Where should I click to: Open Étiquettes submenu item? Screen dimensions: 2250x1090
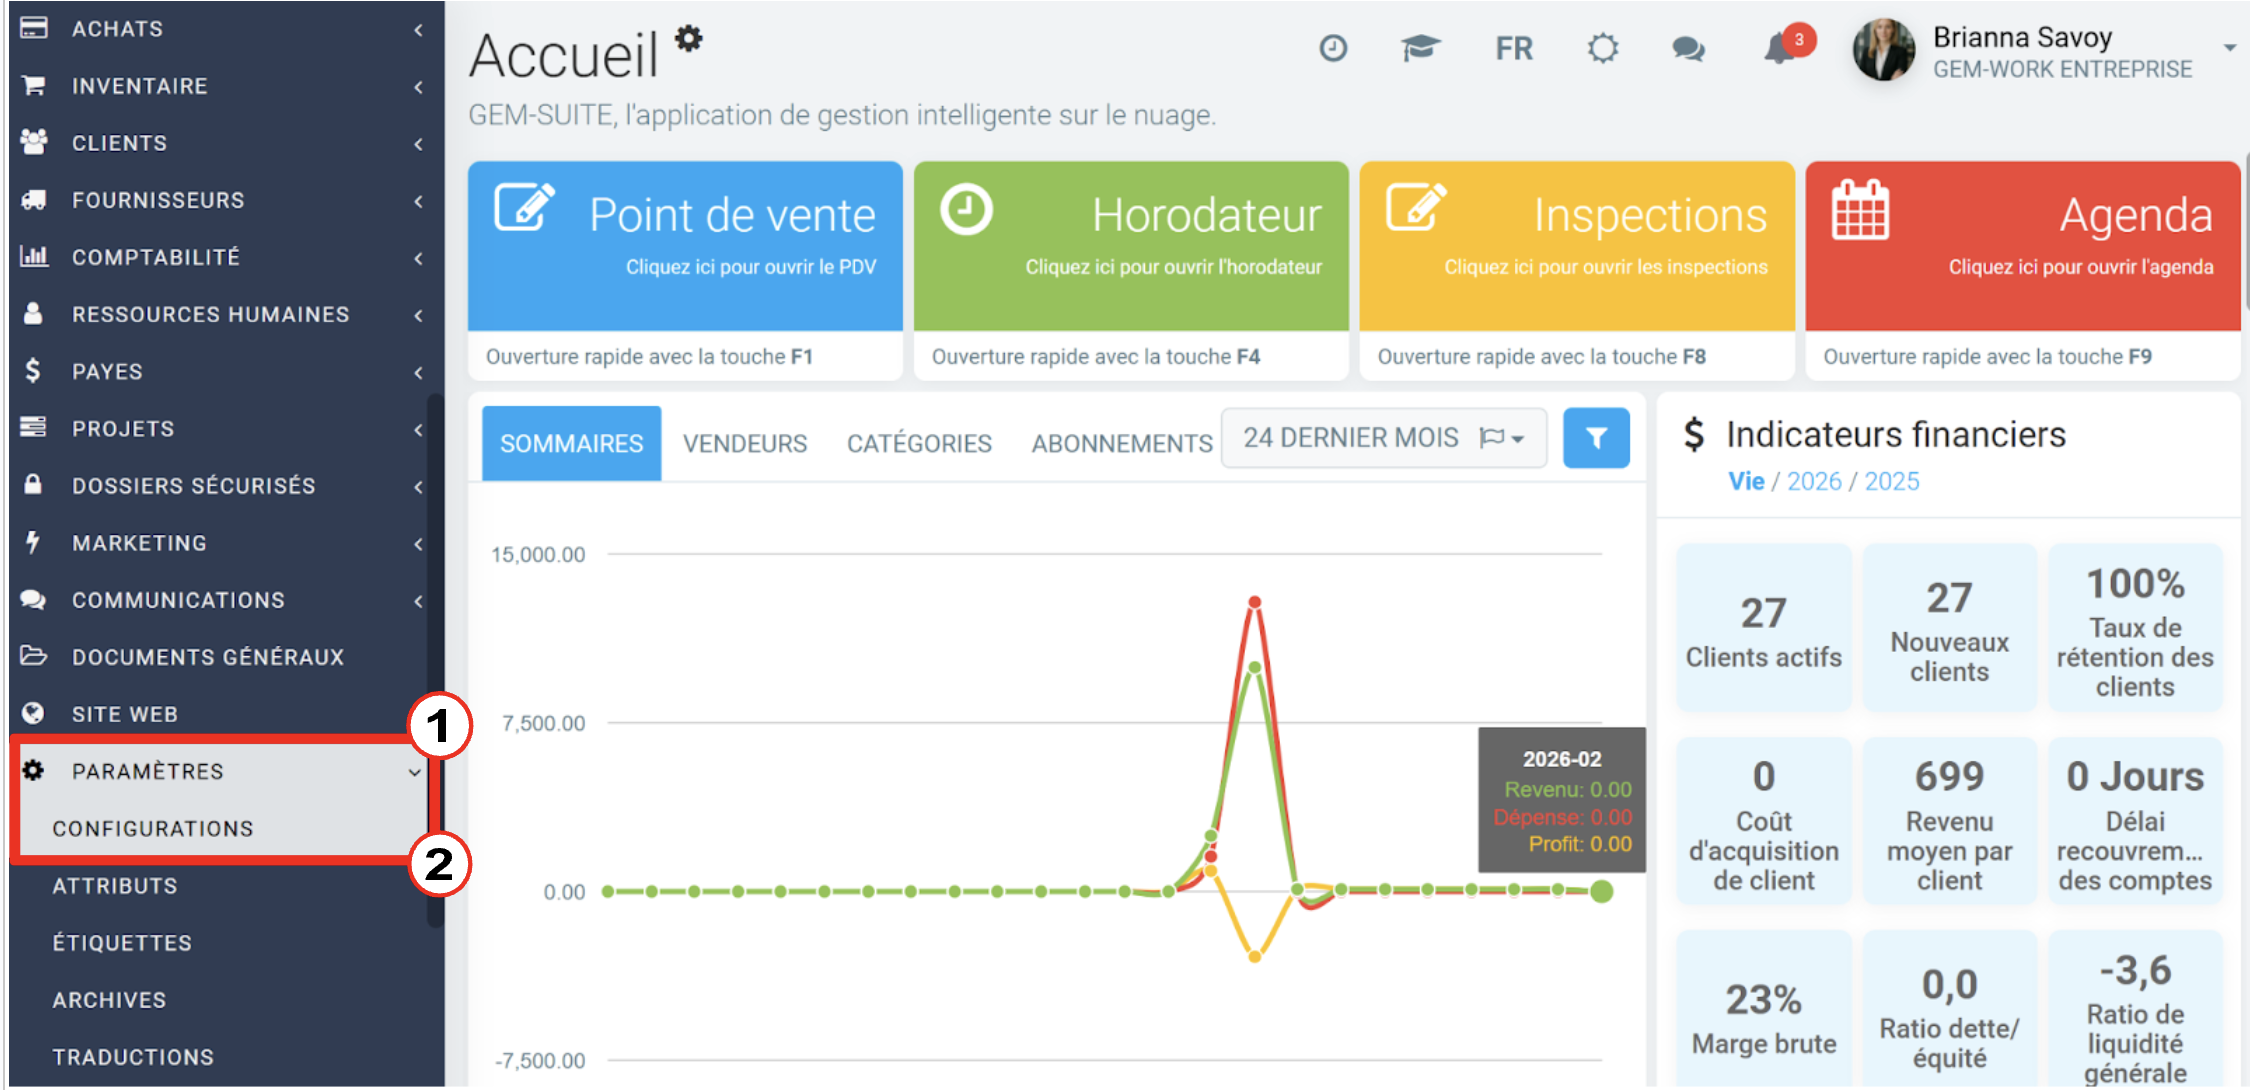click(122, 943)
